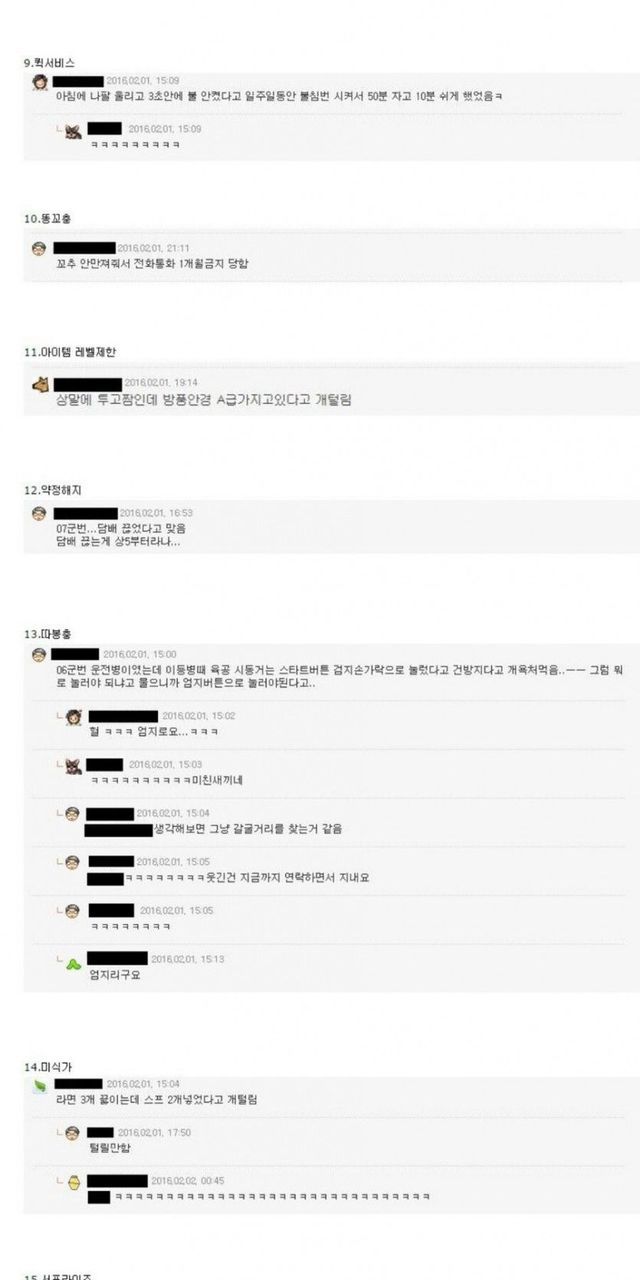640x1280 pixels.
Task: Click the avatar on the reply "털릴만함"
Action: (72, 1133)
